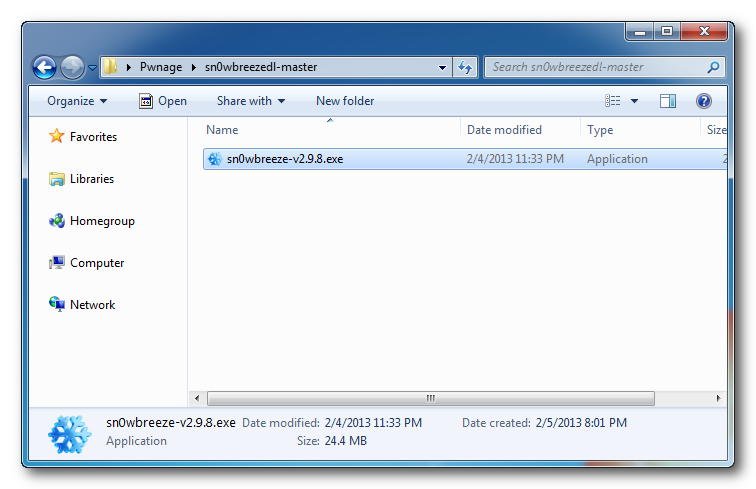Click the Favorites star icon
Image resolution: width=756 pixels, height=489 pixels.
pos(56,136)
